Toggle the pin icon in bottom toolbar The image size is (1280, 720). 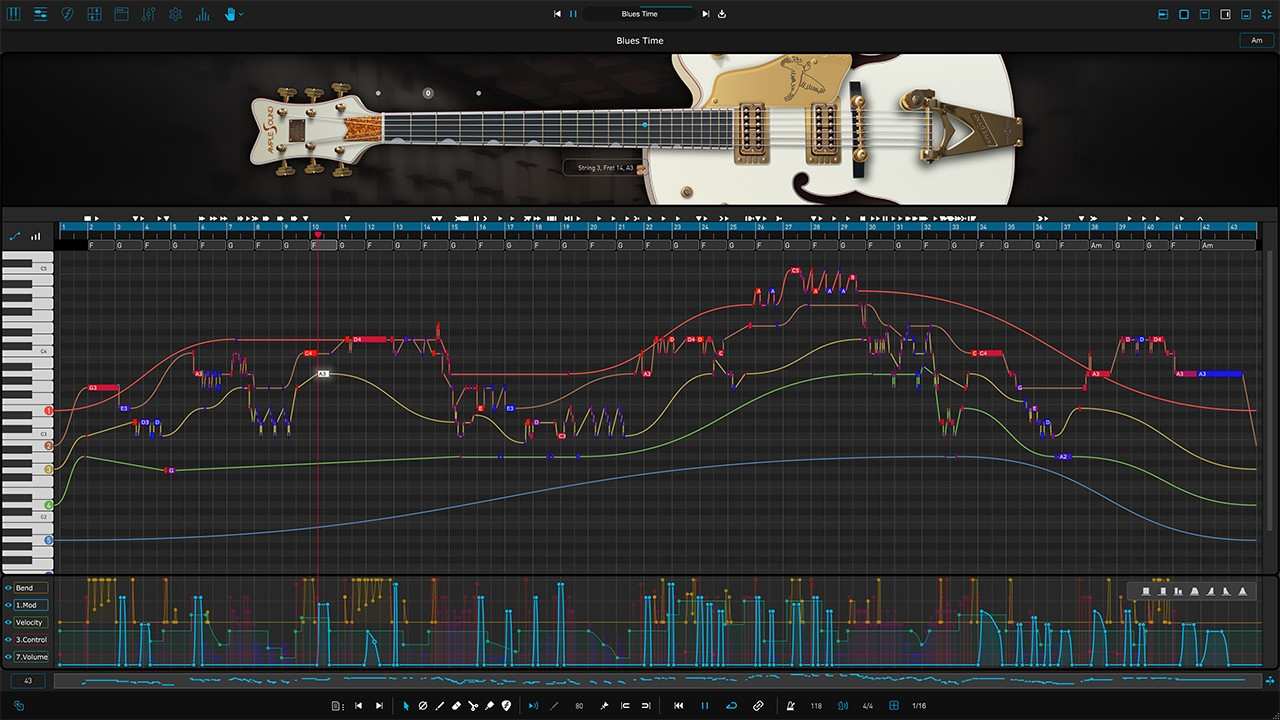coord(604,706)
